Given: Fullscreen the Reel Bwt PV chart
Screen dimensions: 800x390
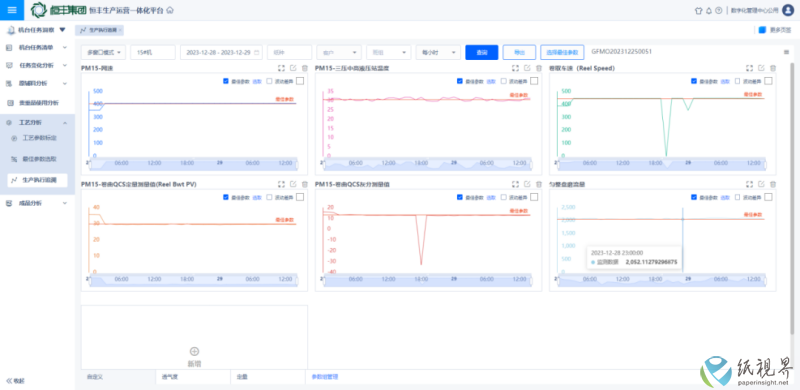Looking at the screenshot, I should click(281, 184).
